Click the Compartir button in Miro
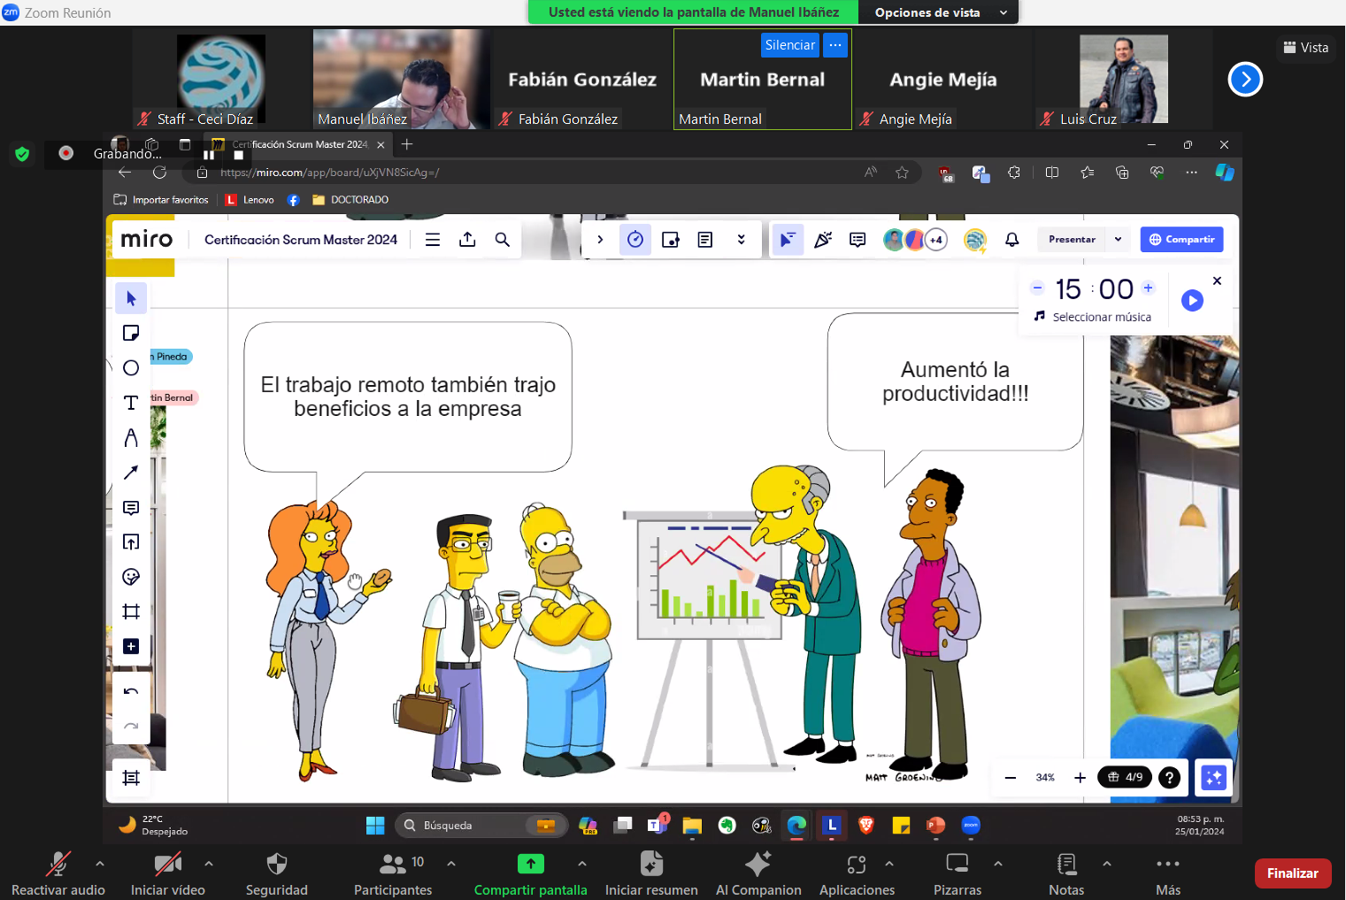This screenshot has height=900, width=1346. pyautogui.click(x=1181, y=240)
